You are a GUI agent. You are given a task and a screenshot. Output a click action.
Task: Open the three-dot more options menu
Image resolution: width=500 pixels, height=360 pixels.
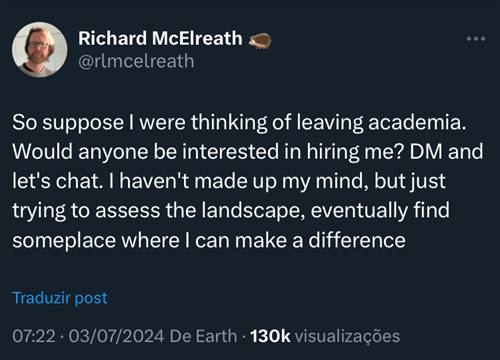476,39
